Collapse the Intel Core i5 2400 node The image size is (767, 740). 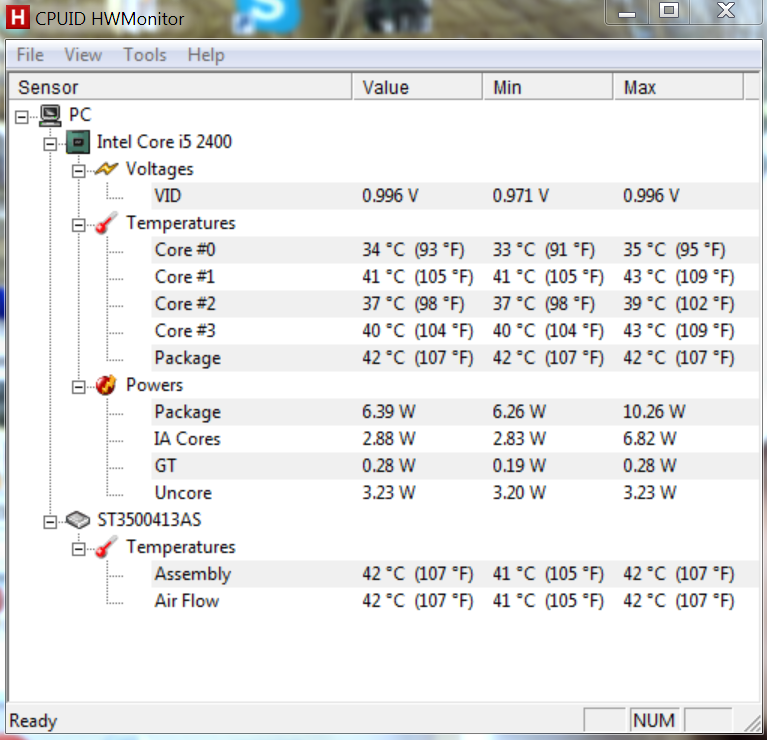[x=50, y=144]
